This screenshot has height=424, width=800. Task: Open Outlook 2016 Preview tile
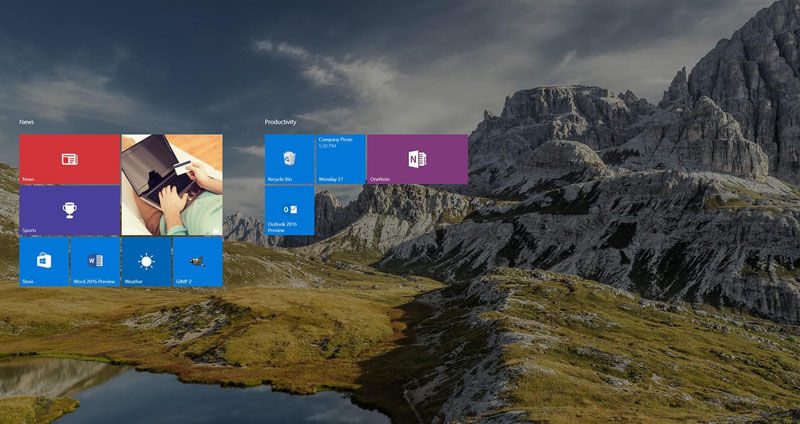tap(289, 210)
